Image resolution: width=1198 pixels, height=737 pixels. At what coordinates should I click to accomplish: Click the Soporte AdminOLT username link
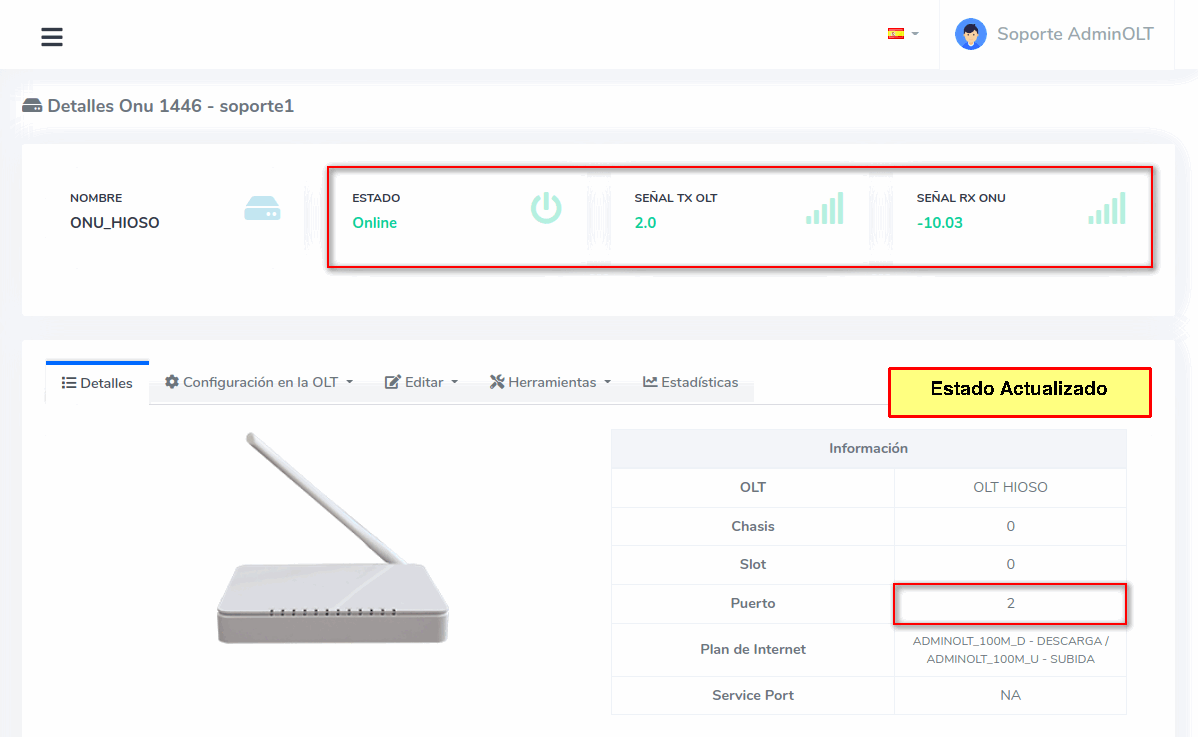tap(1075, 34)
